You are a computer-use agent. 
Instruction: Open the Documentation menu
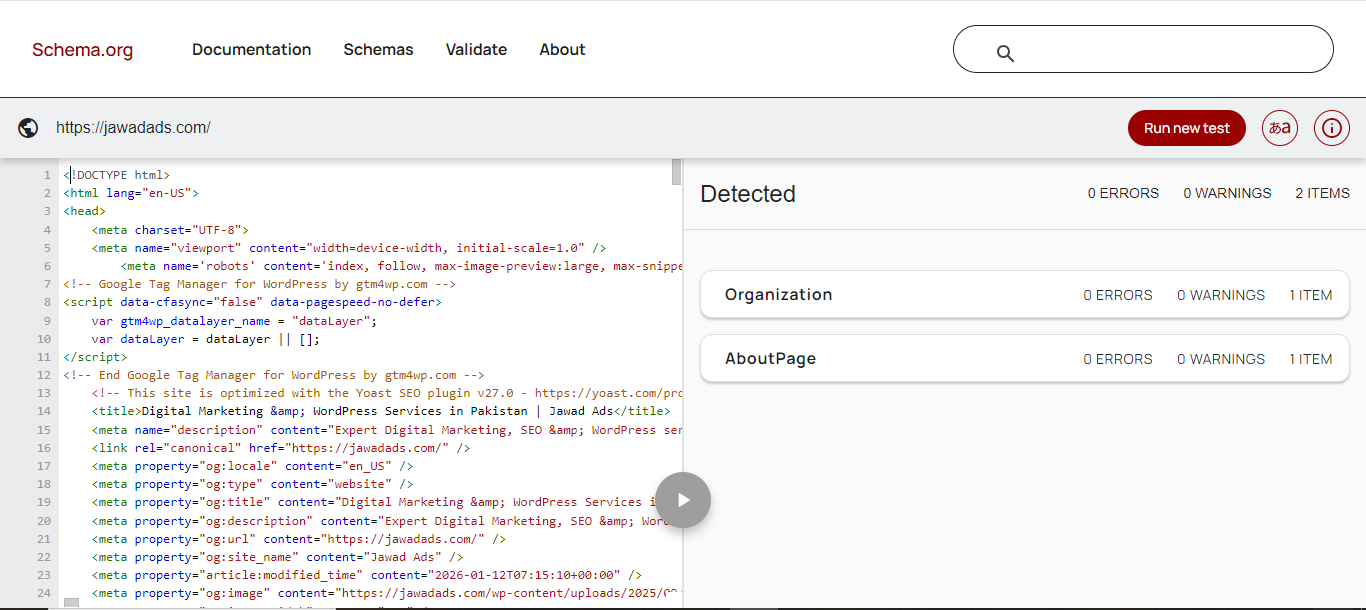[251, 50]
